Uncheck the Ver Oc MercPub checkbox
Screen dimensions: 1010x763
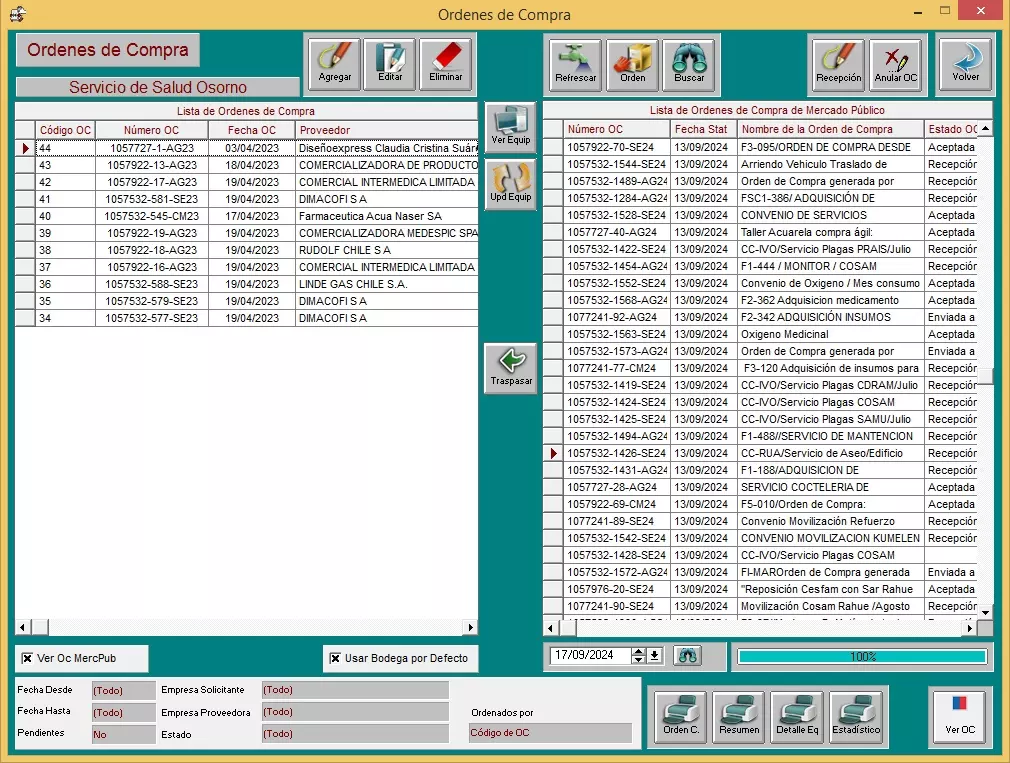point(28,658)
